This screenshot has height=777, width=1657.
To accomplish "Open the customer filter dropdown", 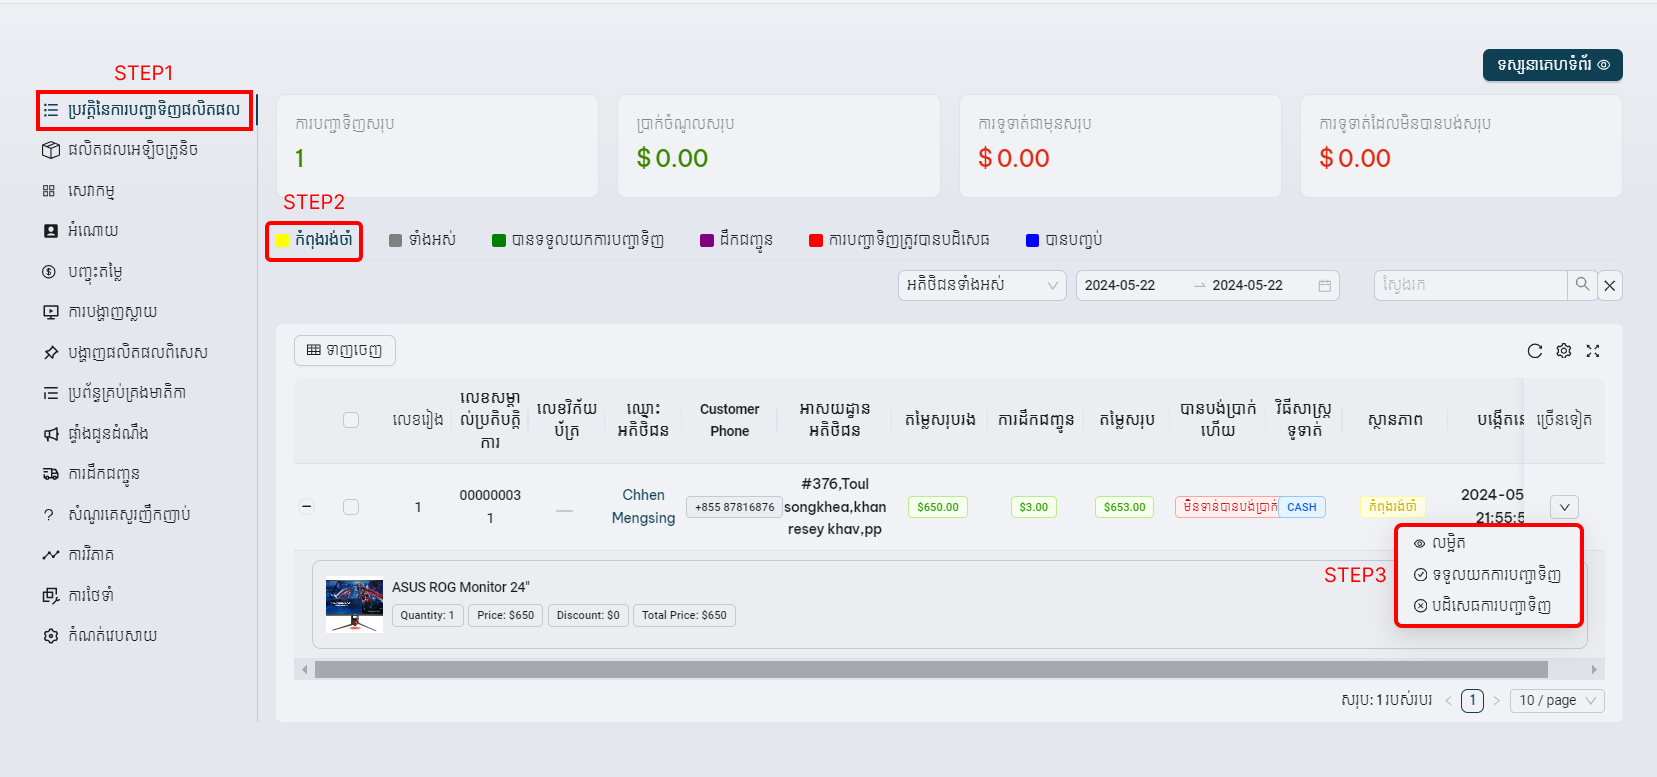I will (981, 286).
